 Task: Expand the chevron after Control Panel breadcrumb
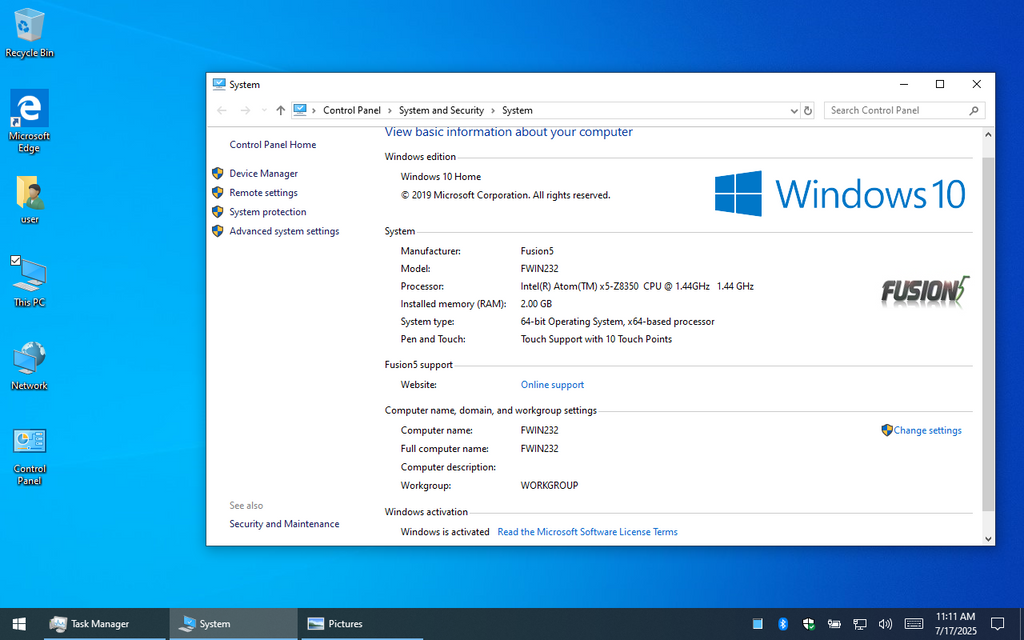[x=390, y=111]
